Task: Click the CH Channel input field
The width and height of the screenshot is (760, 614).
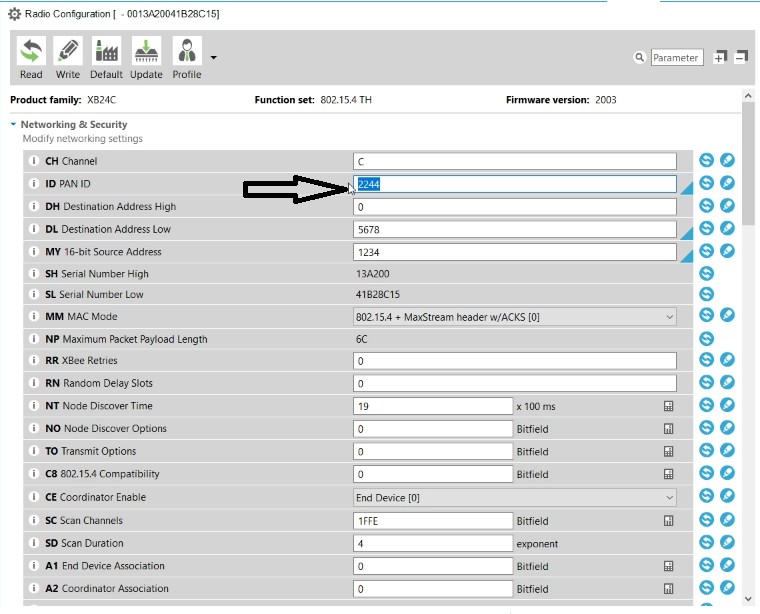Action: (515, 161)
